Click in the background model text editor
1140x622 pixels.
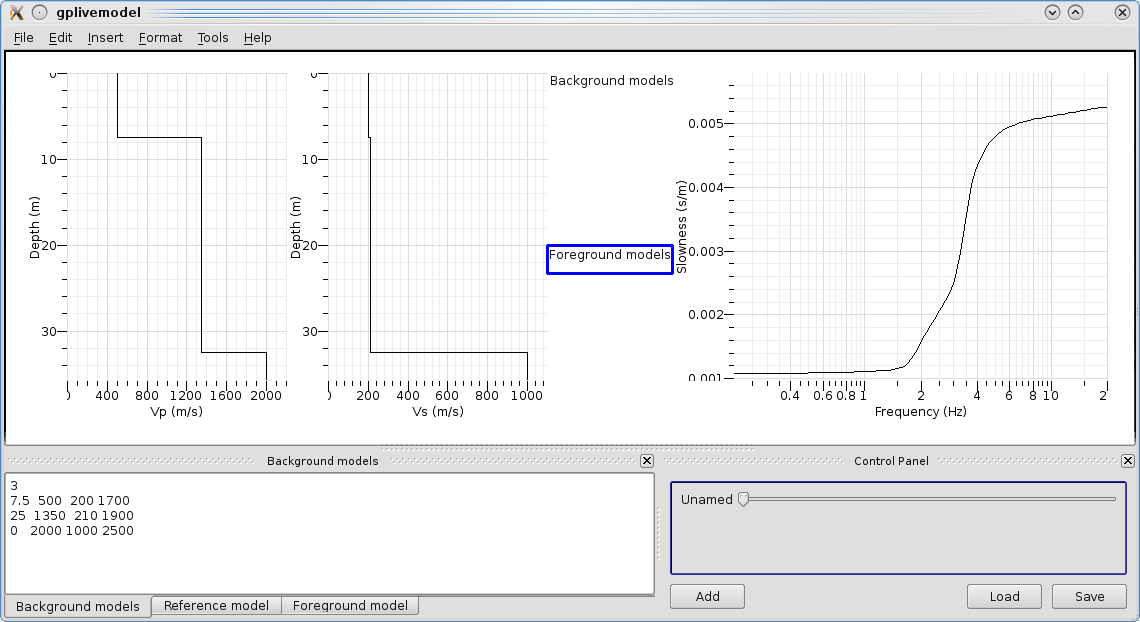(330, 560)
